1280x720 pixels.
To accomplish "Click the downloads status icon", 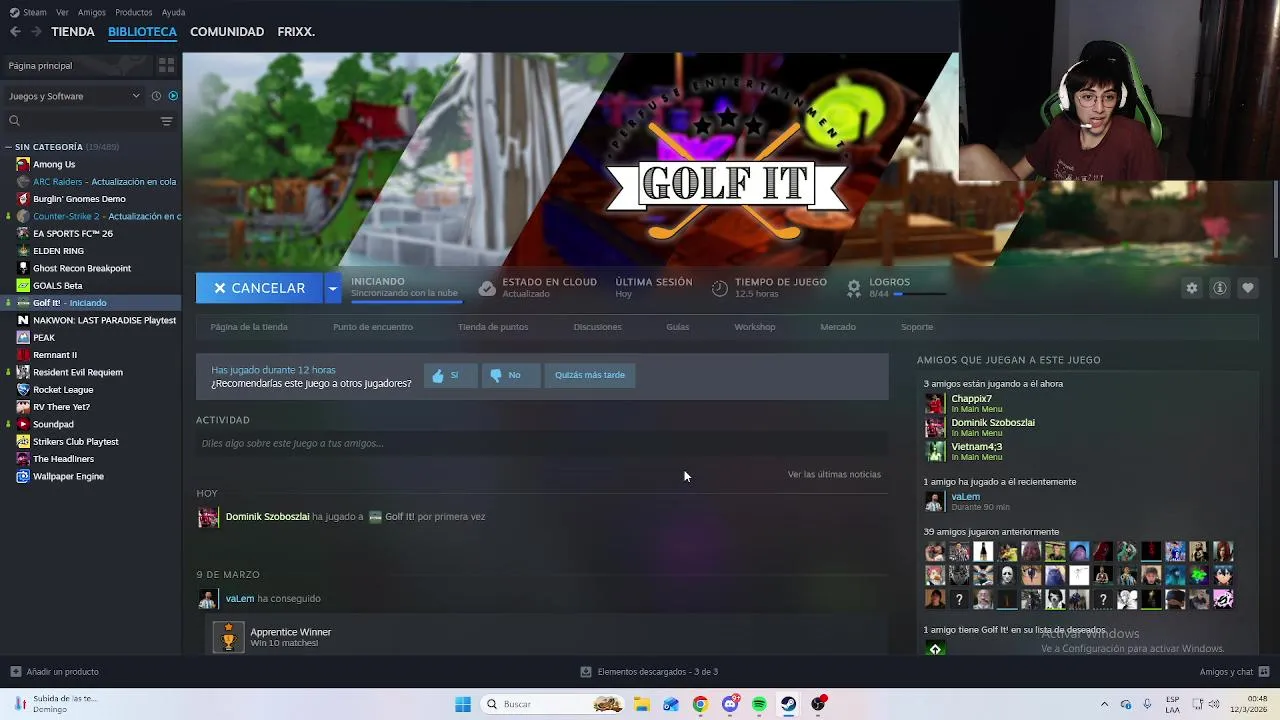I will (586, 672).
